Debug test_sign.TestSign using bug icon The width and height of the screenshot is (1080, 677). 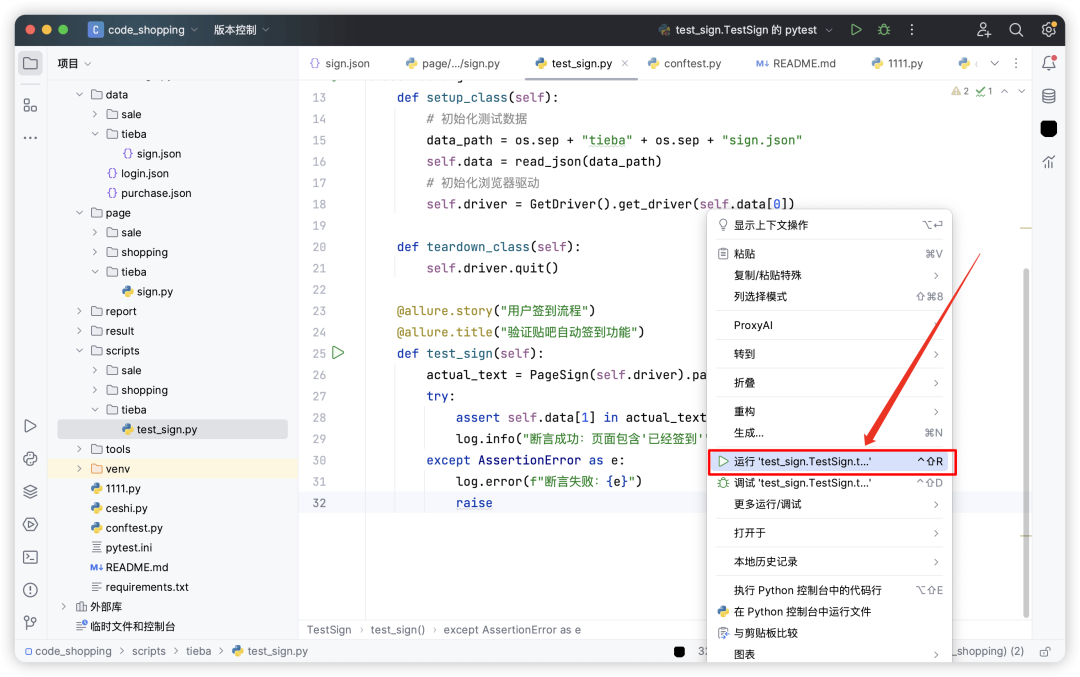[884, 30]
